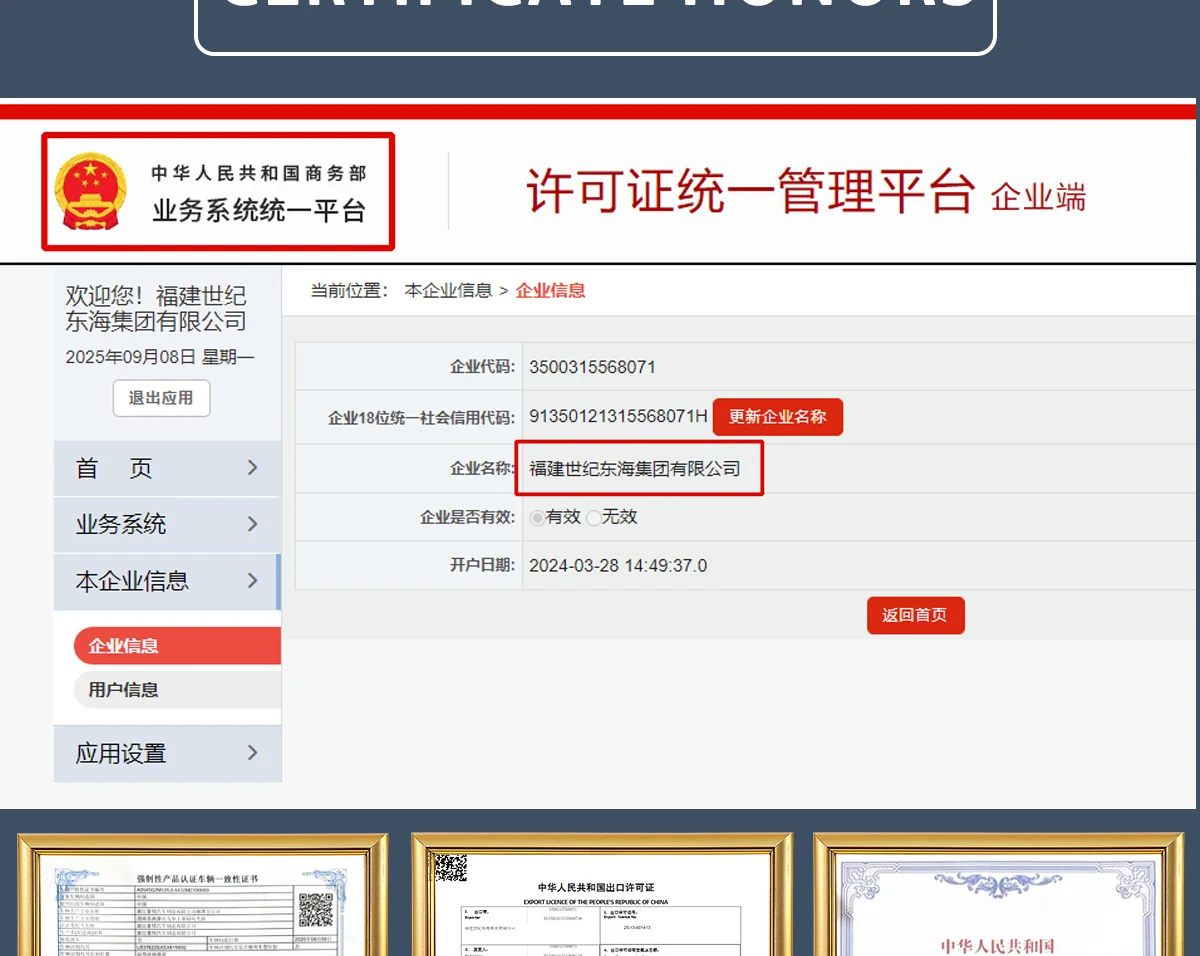Open export licence certificate thumbnail
Screen dimensions: 1200x956
click(x=602, y=894)
